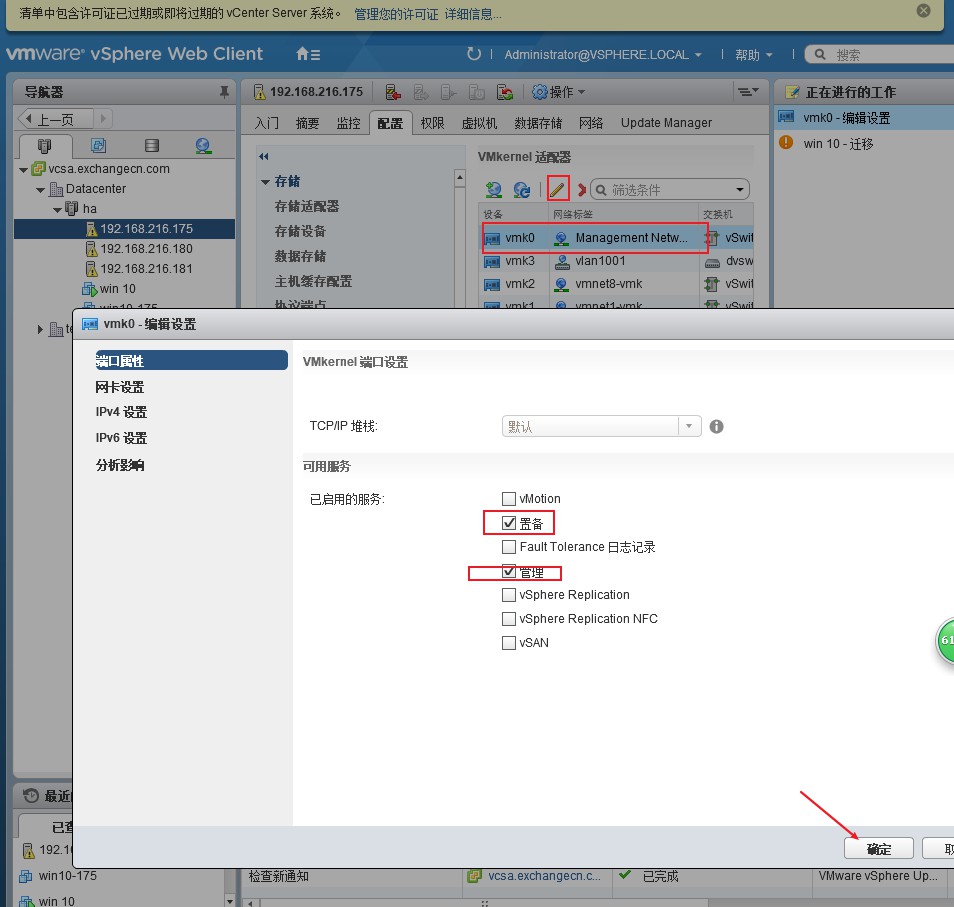Toggle the 置备 provisioning checkbox
Viewport: 954px width, 907px height.
[509, 523]
